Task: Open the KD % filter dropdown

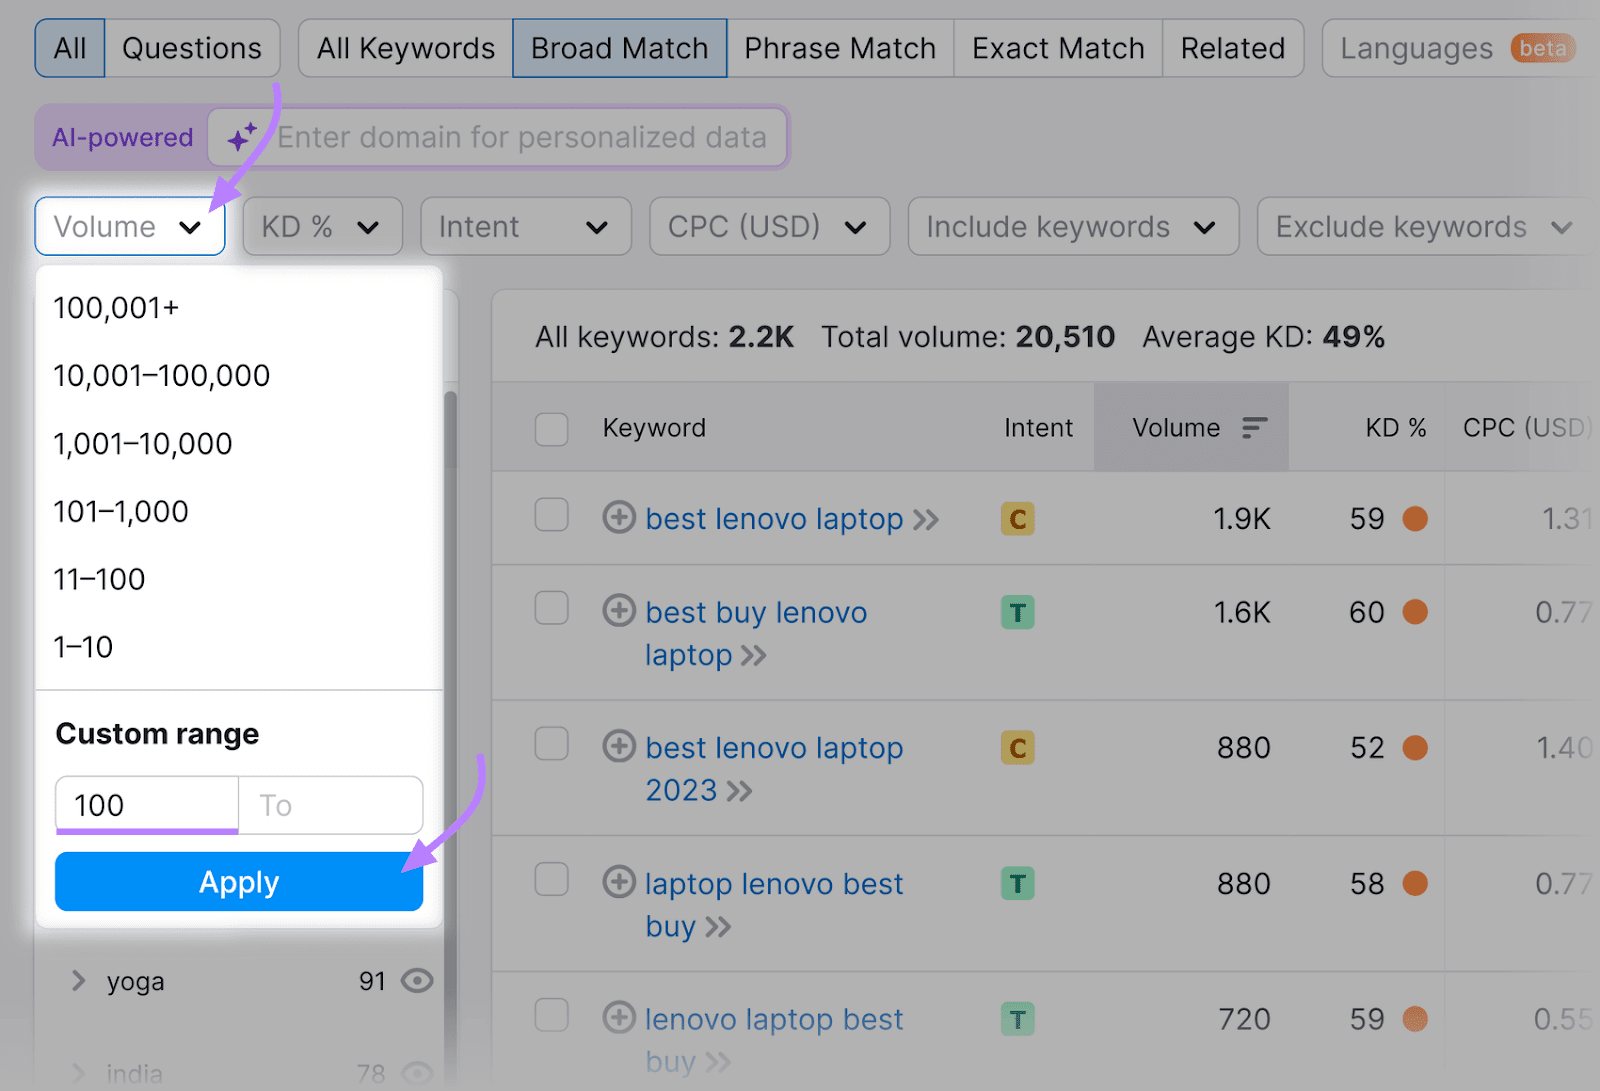Action: coord(322,226)
